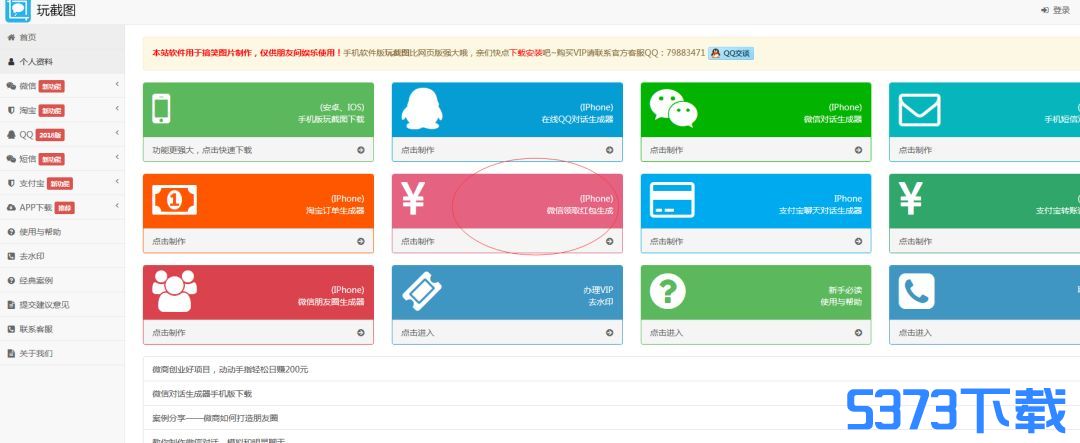Open article 微商创业好项目，动动手指轻松日赚200元
The width and height of the screenshot is (1080, 443).
pyautogui.click(x=230, y=369)
